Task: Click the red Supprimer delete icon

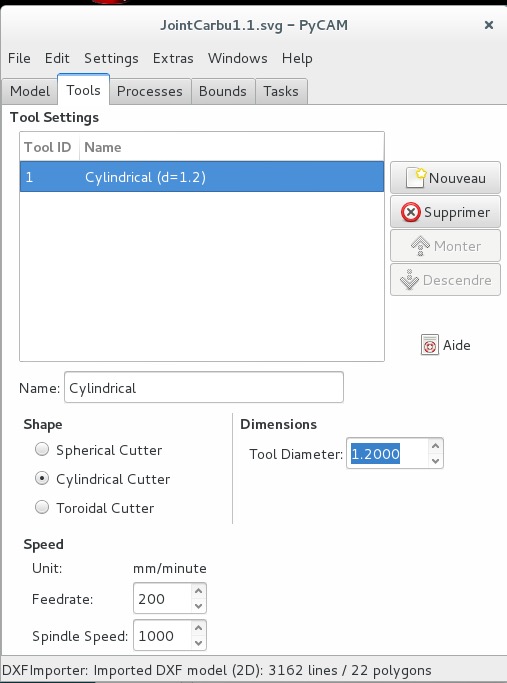Action: tap(410, 212)
